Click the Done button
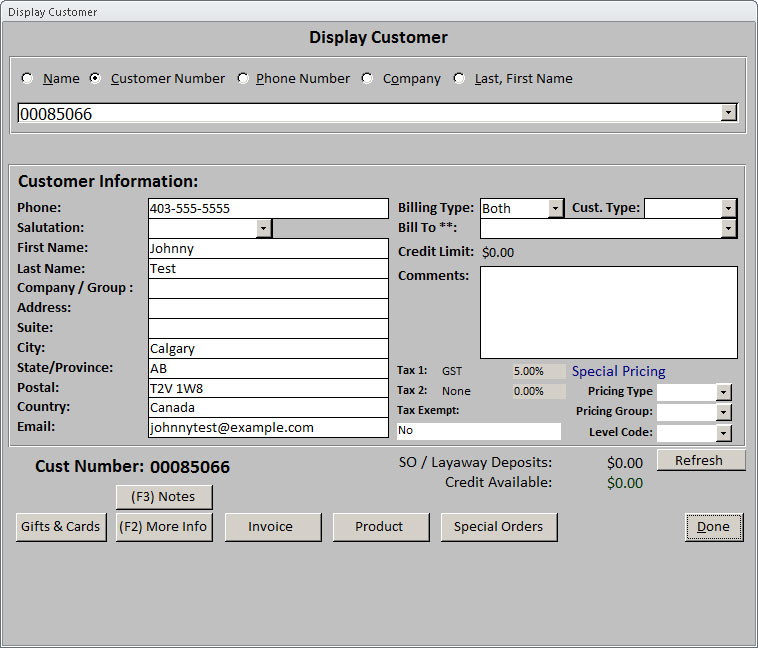This screenshot has height=648, width=758. pyautogui.click(x=714, y=527)
